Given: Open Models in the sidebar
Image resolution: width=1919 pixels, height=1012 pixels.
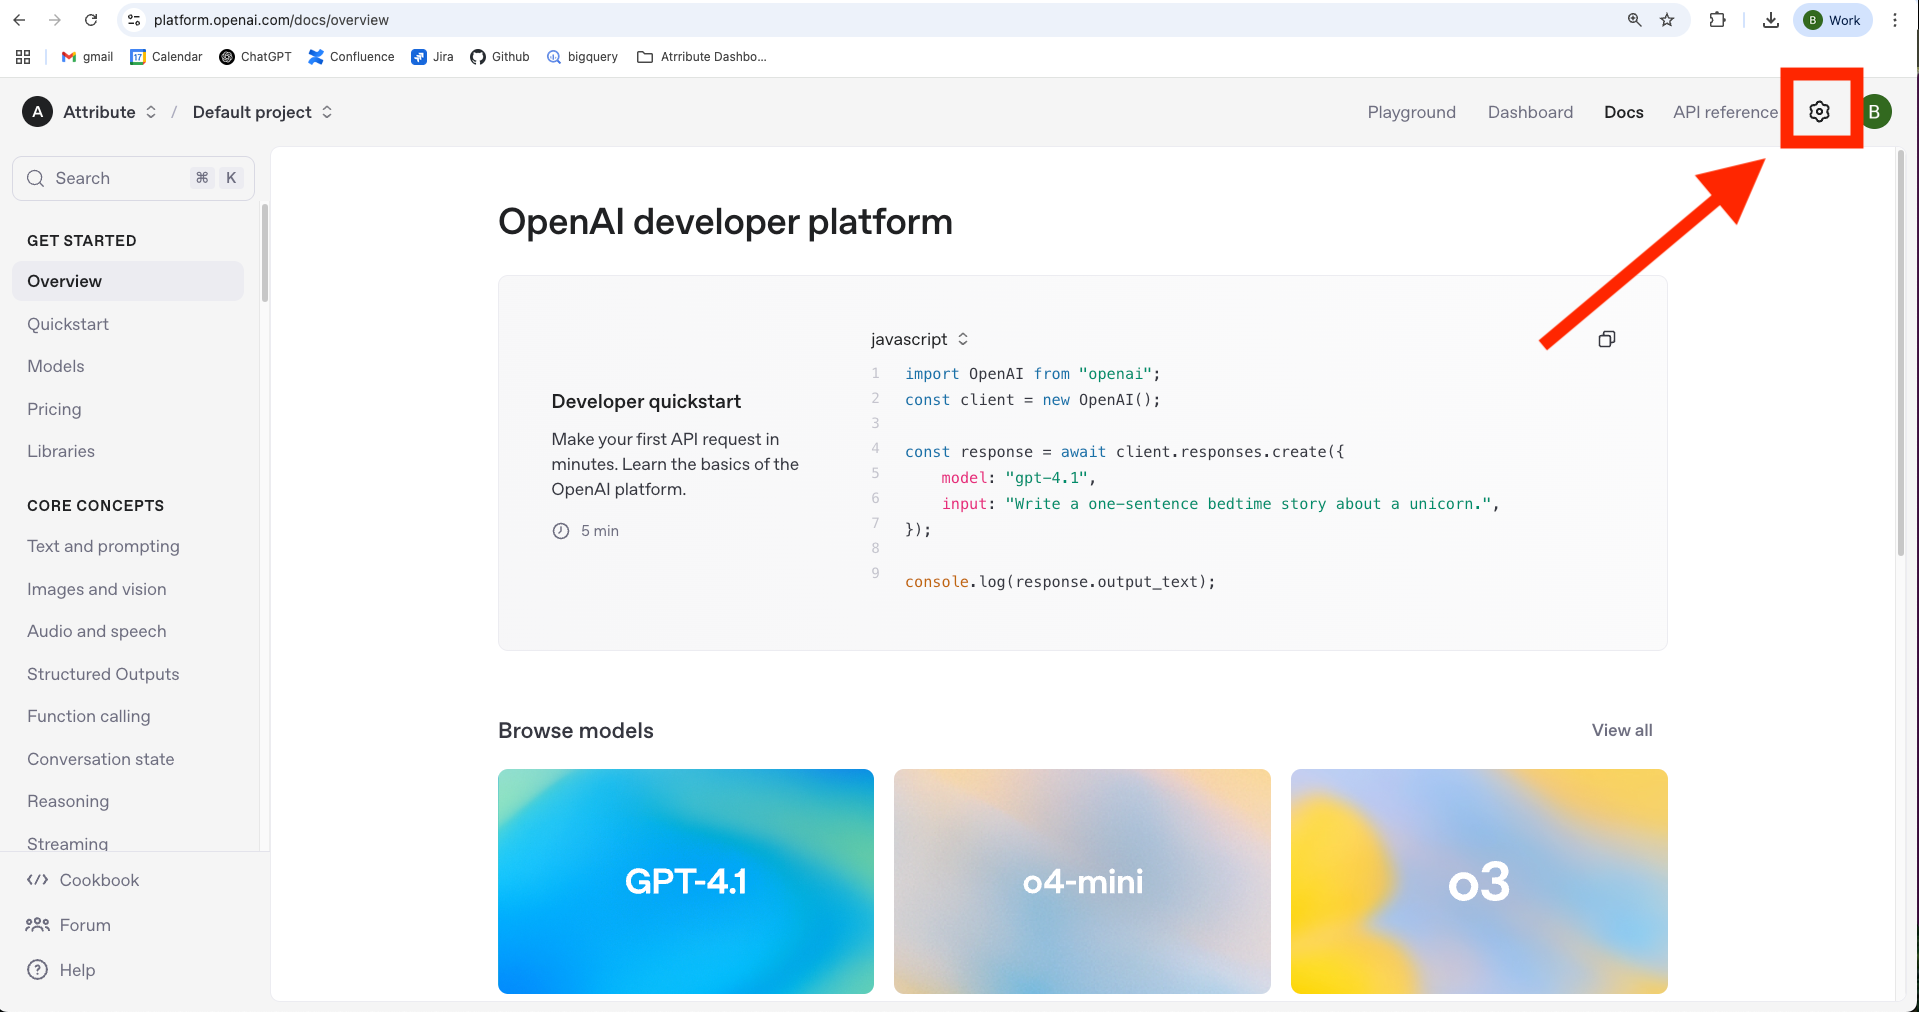Looking at the screenshot, I should pyautogui.click(x=56, y=366).
